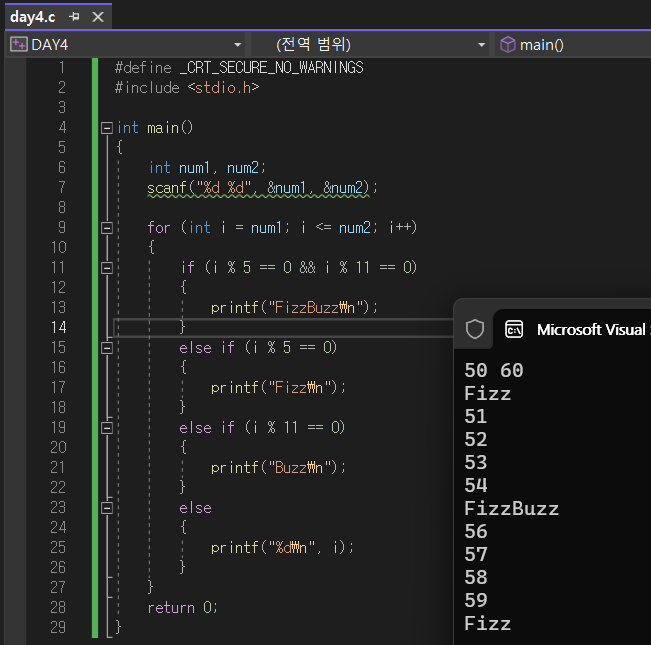Image resolution: width=651 pixels, height=645 pixels.
Task: Click the int num1, num2; declaration
Action: [207, 168]
